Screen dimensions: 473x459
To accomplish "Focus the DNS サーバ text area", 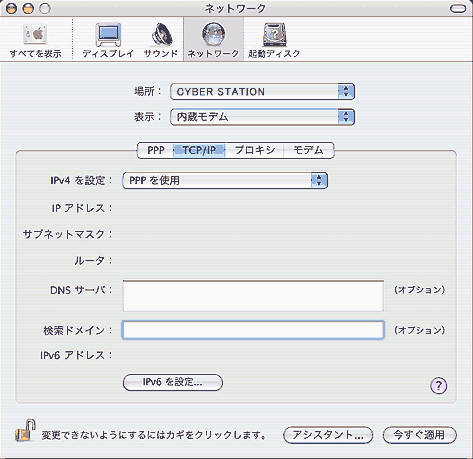I will pyautogui.click(x=253, y=296).
